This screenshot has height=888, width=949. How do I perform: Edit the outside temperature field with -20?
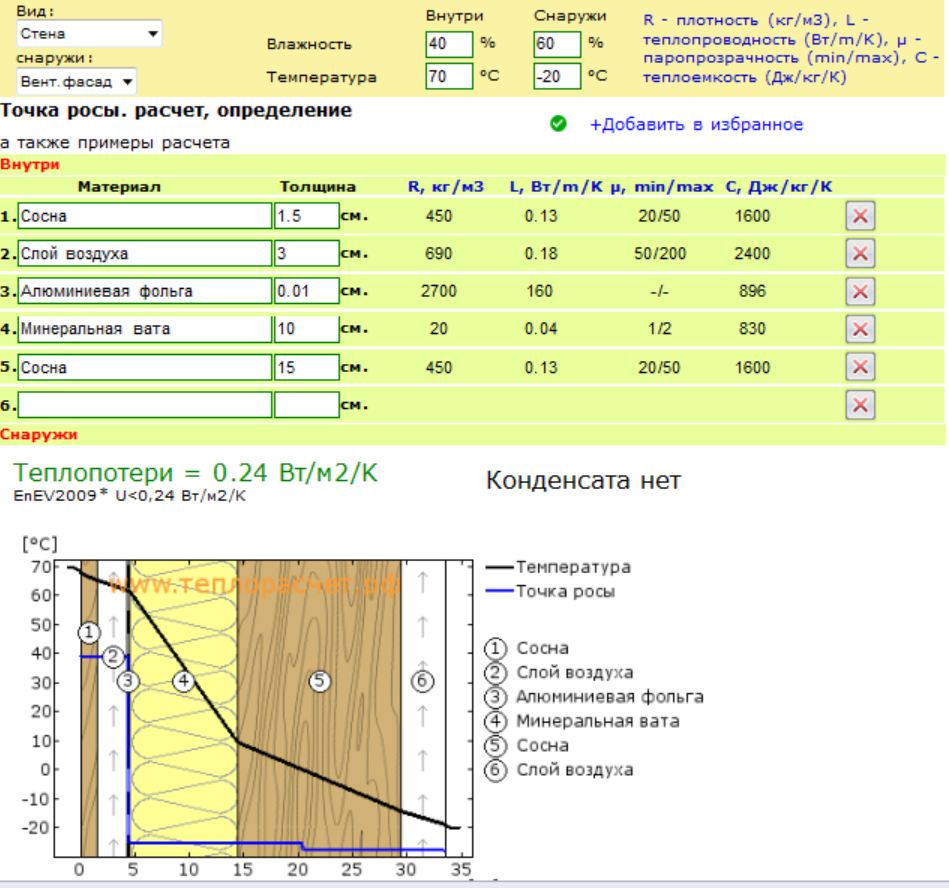548,76
